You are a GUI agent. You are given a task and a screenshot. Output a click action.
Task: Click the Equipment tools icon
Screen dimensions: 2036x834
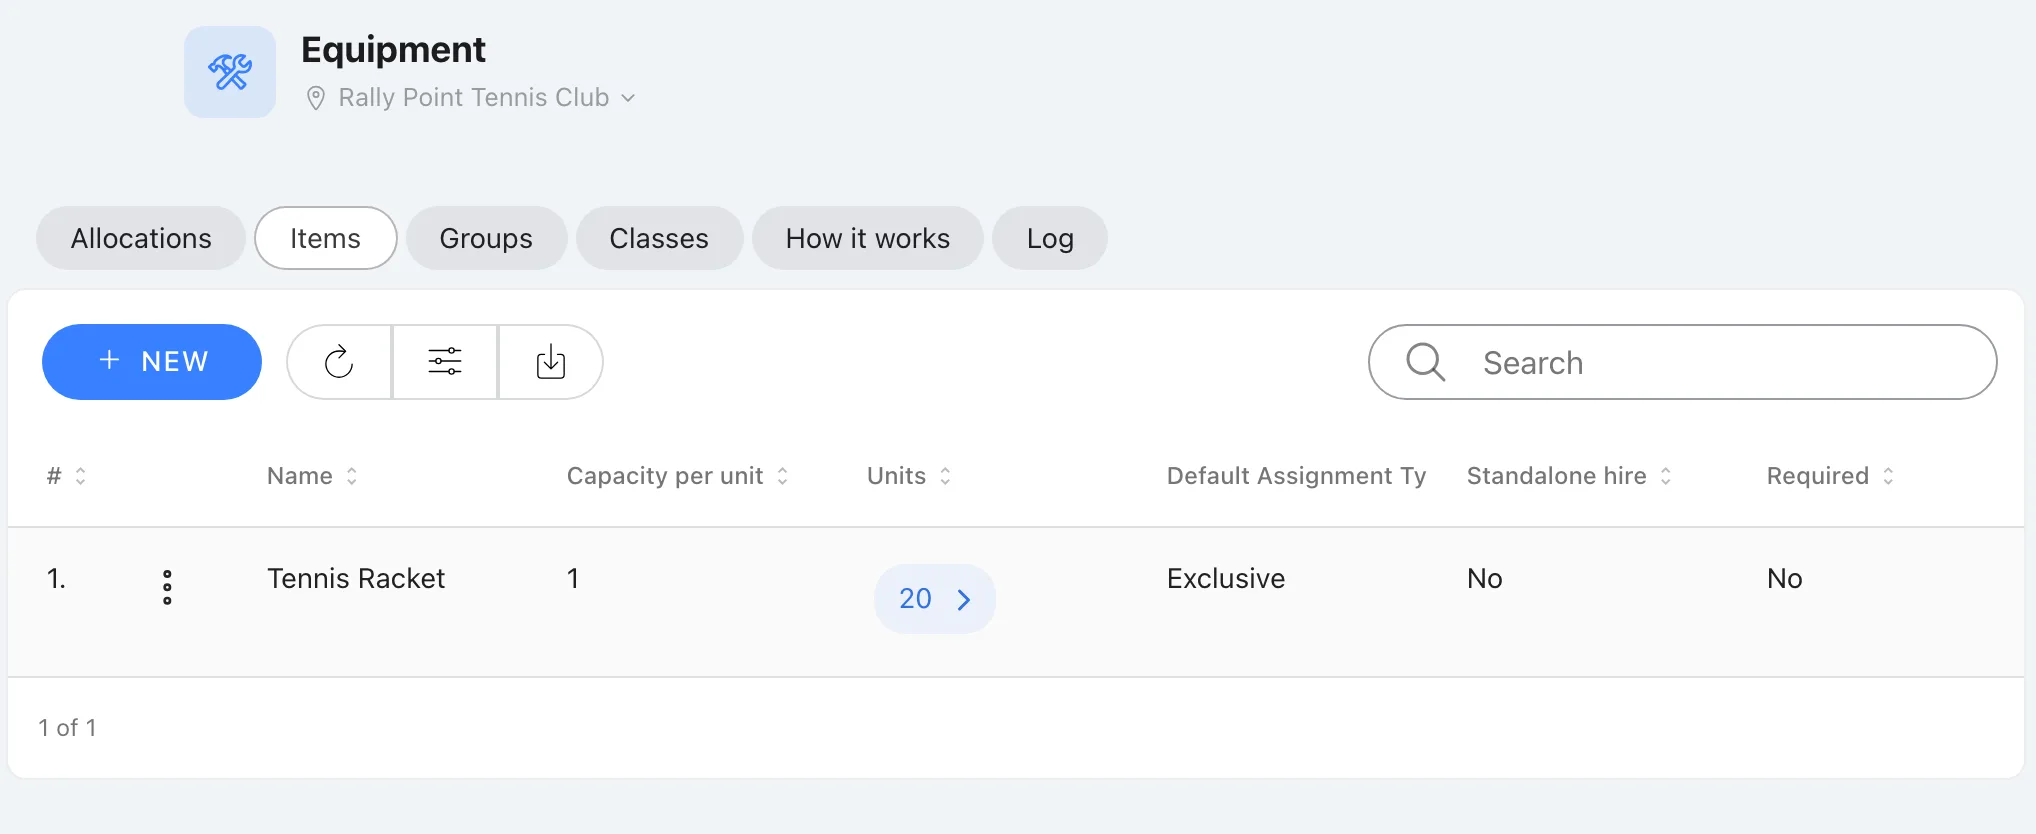pos(230,72)
